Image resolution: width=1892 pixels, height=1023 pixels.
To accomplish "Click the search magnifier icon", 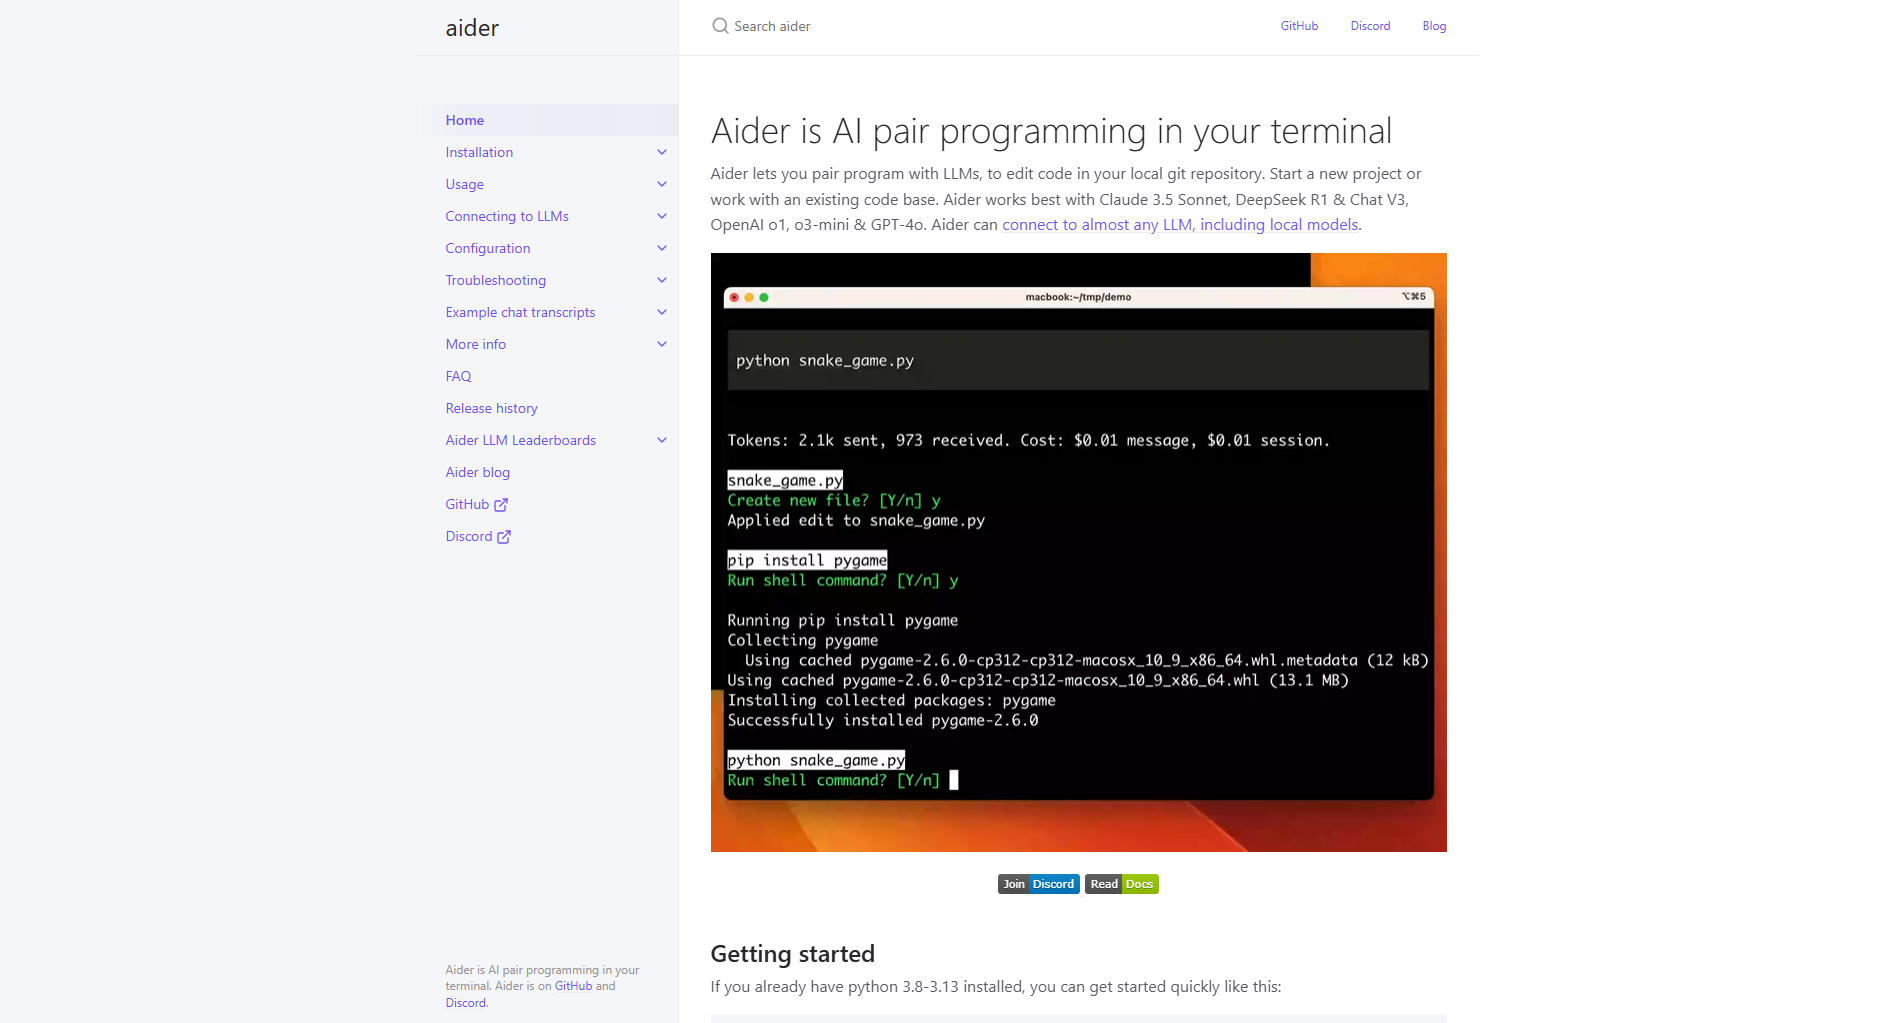I will (720, 26).
